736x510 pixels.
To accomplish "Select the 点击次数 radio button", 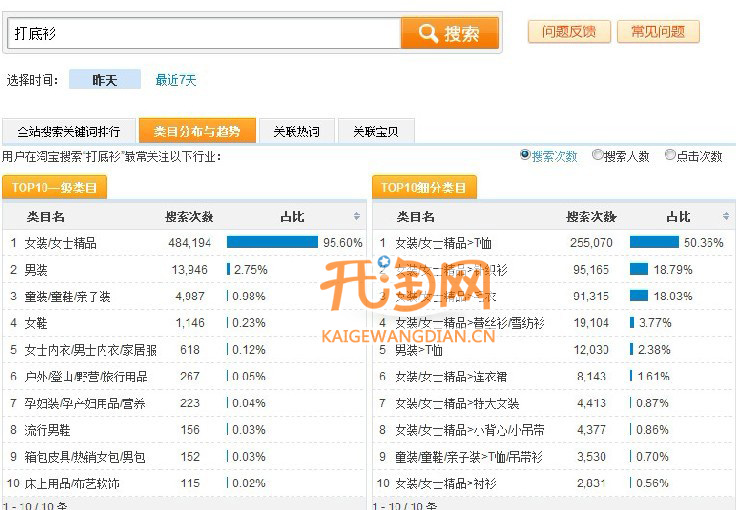I will (x=670, y=155).
